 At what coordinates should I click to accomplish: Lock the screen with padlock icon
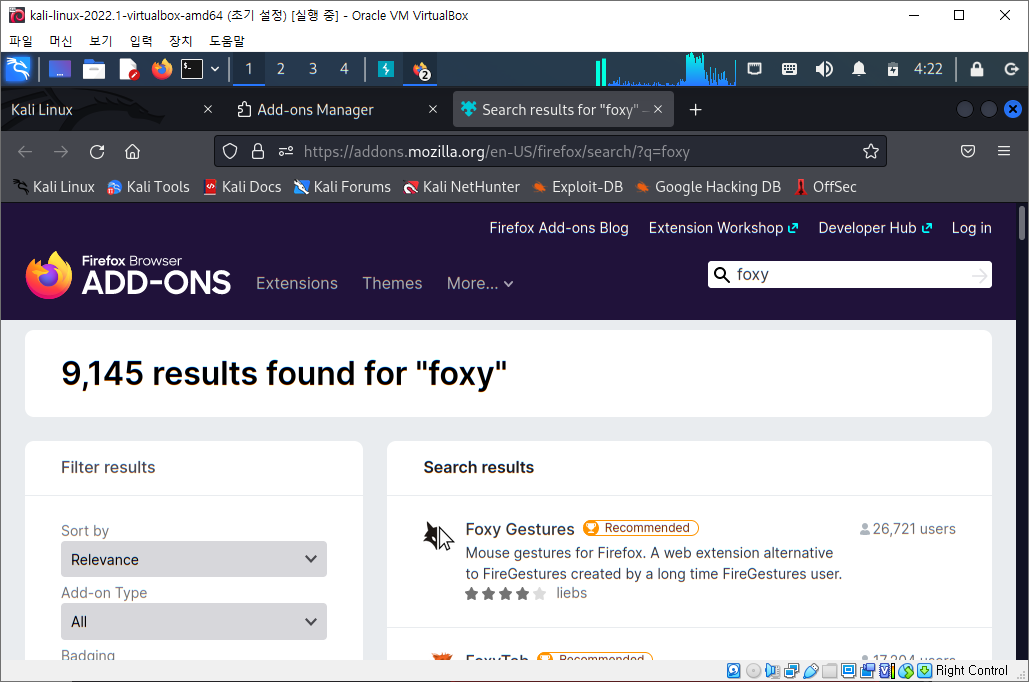click(977, 69)
